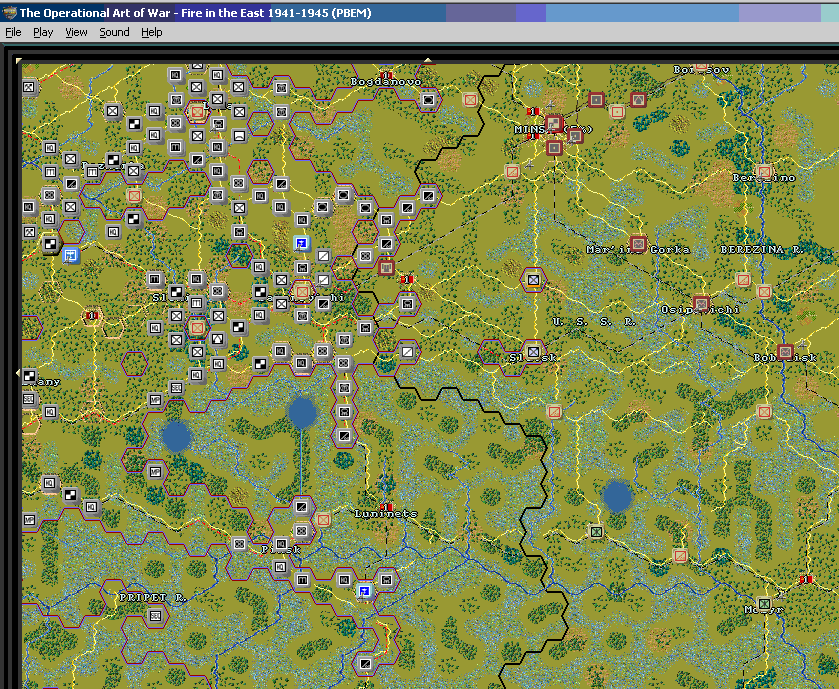Click the "Bogdanovo" town label
Screen dimensions: 839x689
pos(386,82)
